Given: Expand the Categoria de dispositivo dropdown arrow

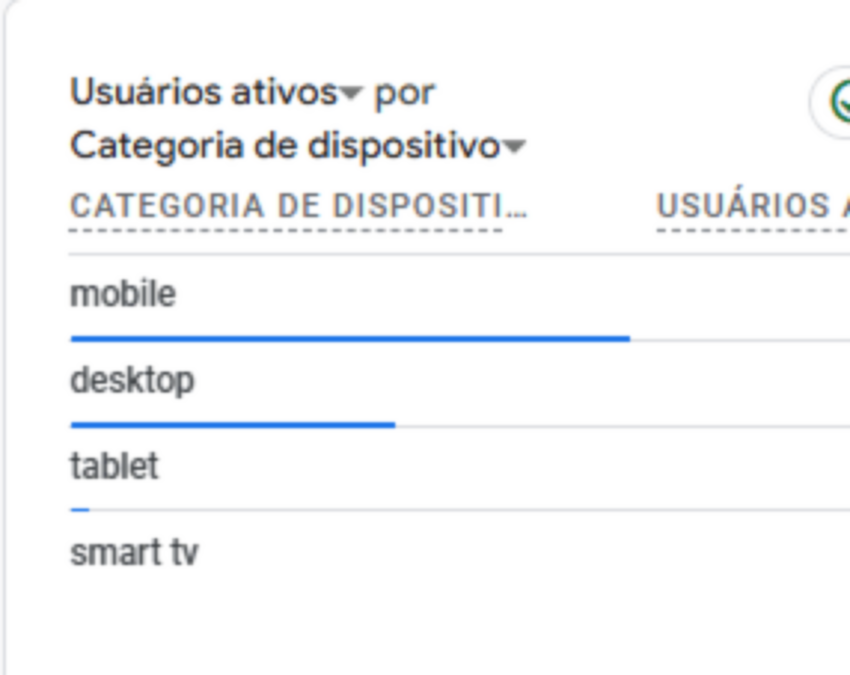Looking at the screenshot, I should pyautogui.click(x=513, y=148).
